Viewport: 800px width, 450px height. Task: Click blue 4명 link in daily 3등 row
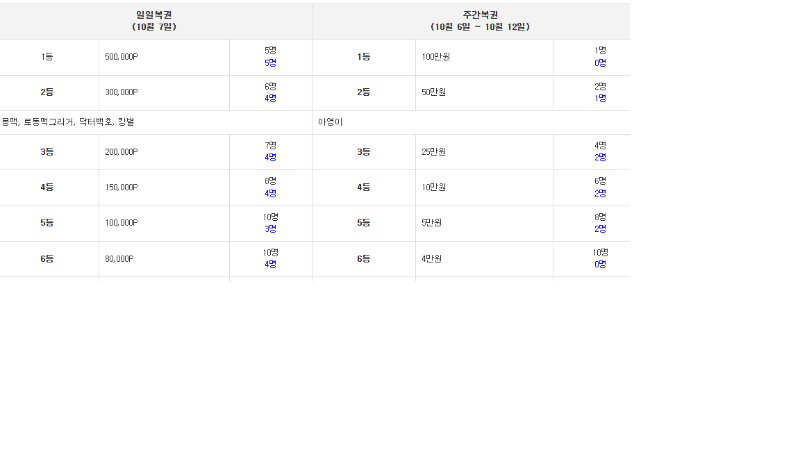coord(270,157)
